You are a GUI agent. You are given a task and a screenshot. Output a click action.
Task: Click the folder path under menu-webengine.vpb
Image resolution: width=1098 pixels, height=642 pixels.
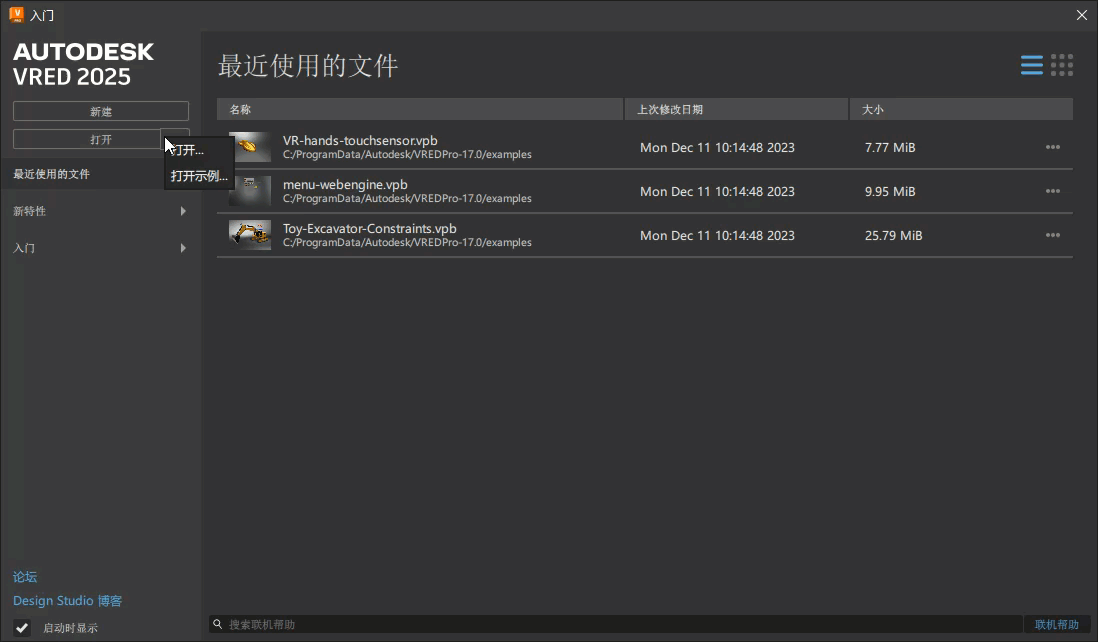point(407,199)
